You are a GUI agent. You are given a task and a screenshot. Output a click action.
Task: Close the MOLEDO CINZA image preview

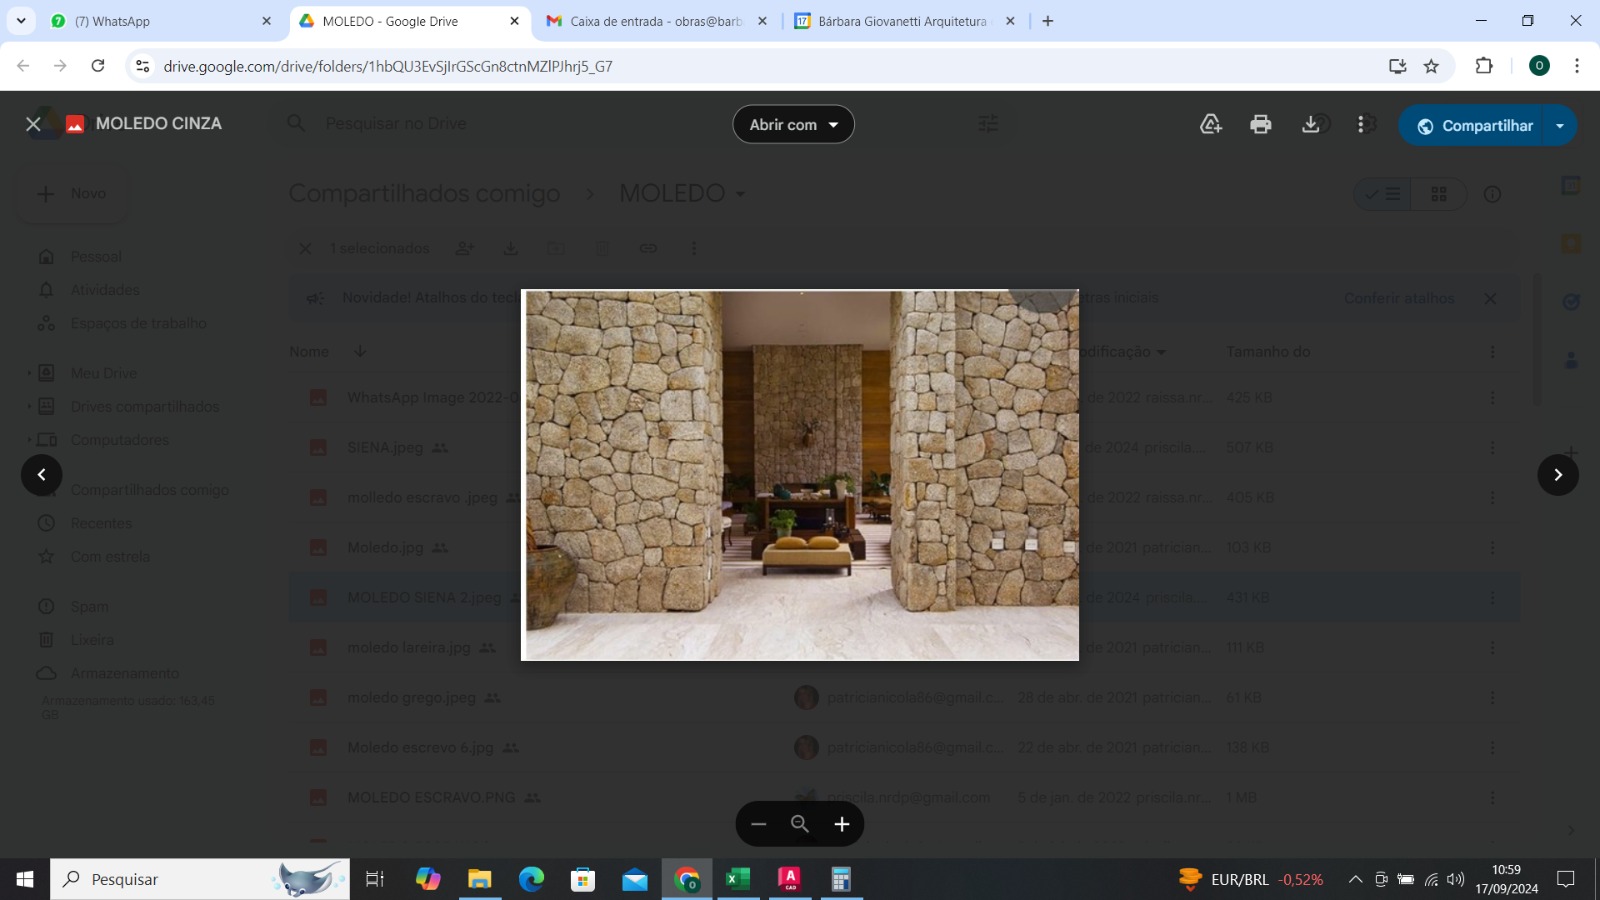coord(33,124)
